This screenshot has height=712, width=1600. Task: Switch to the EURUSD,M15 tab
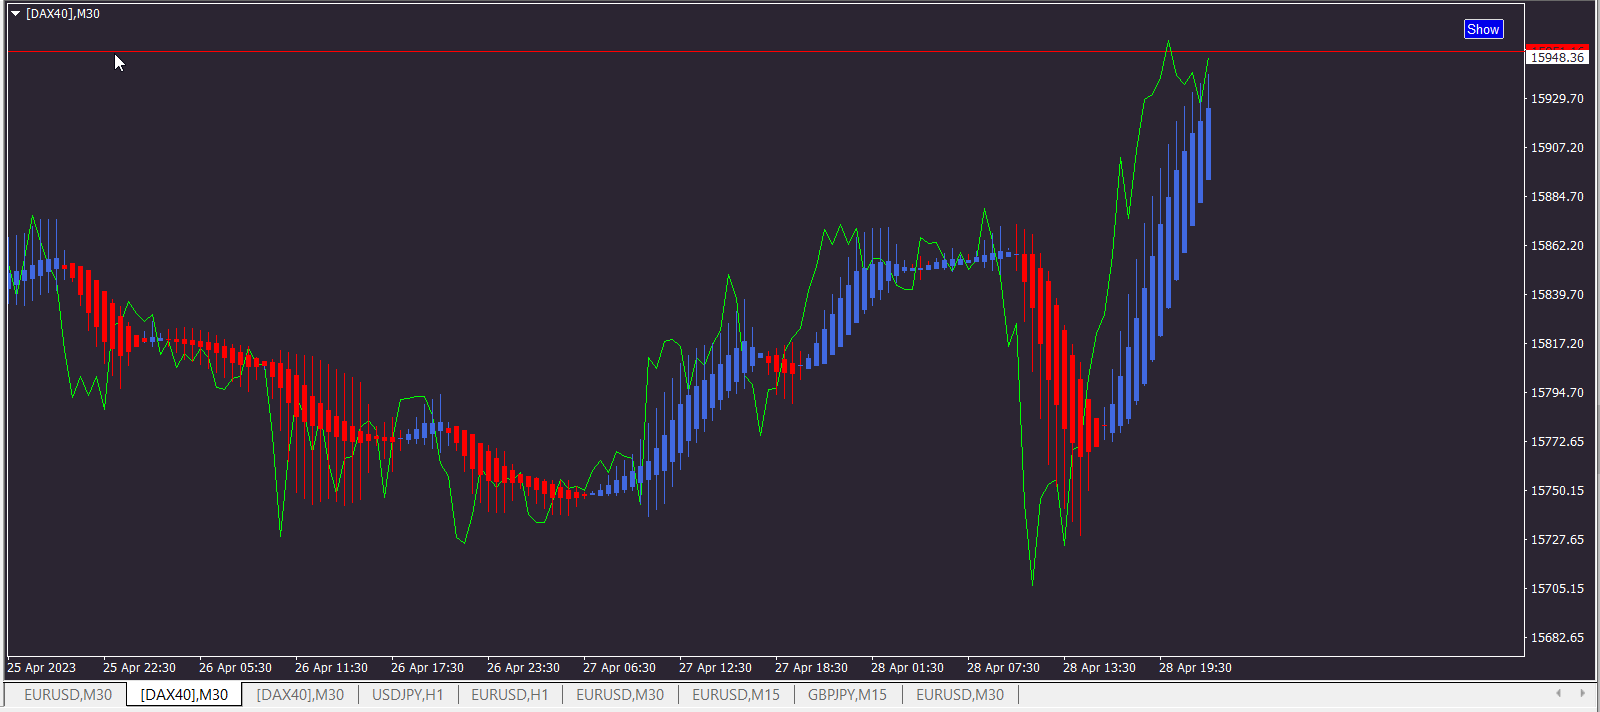736,694
